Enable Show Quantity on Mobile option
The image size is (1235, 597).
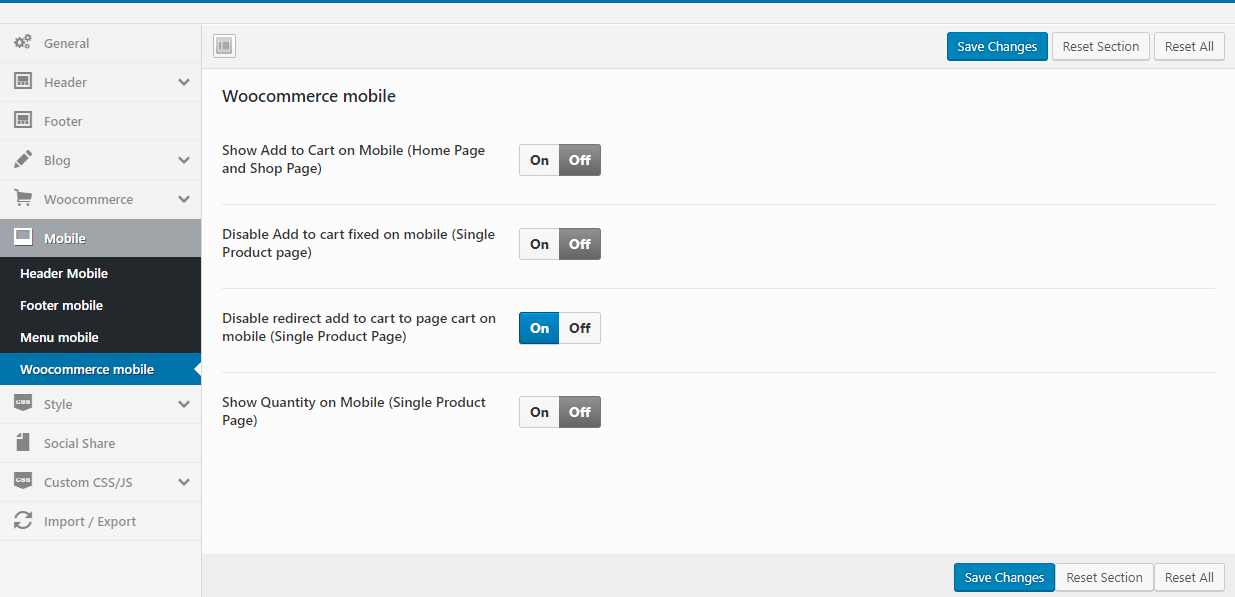tap(539, 412)
